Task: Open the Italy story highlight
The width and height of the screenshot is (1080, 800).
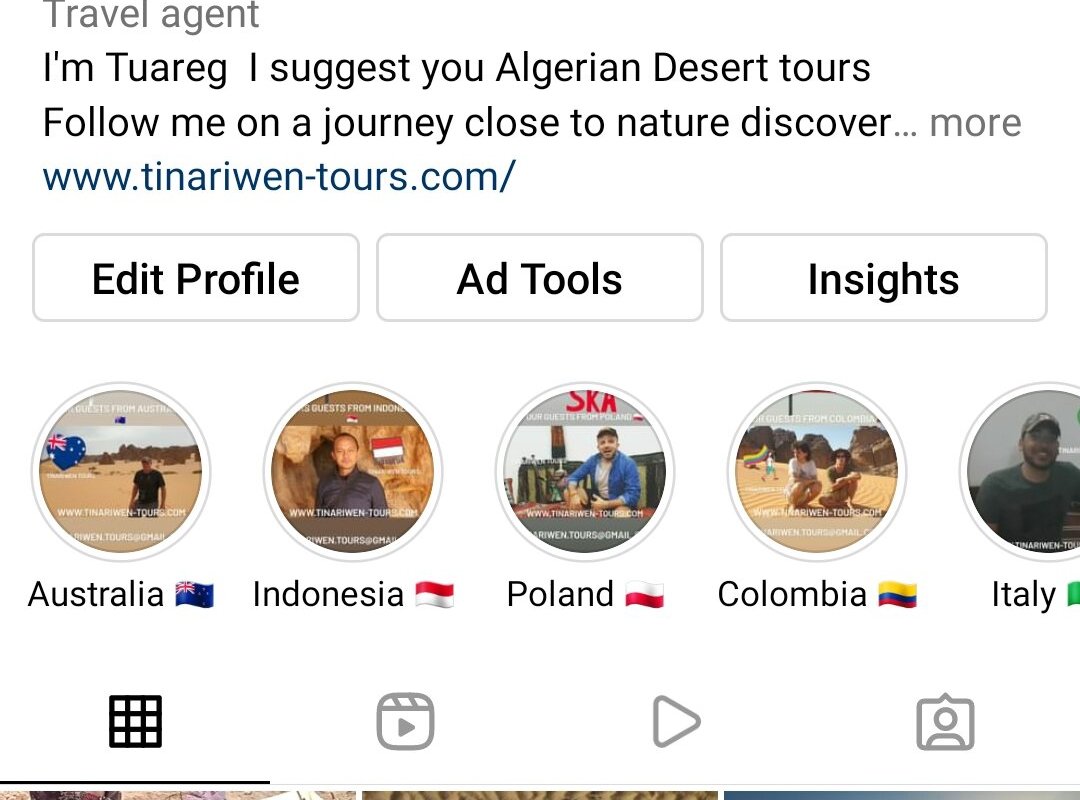Action: 1021,472
